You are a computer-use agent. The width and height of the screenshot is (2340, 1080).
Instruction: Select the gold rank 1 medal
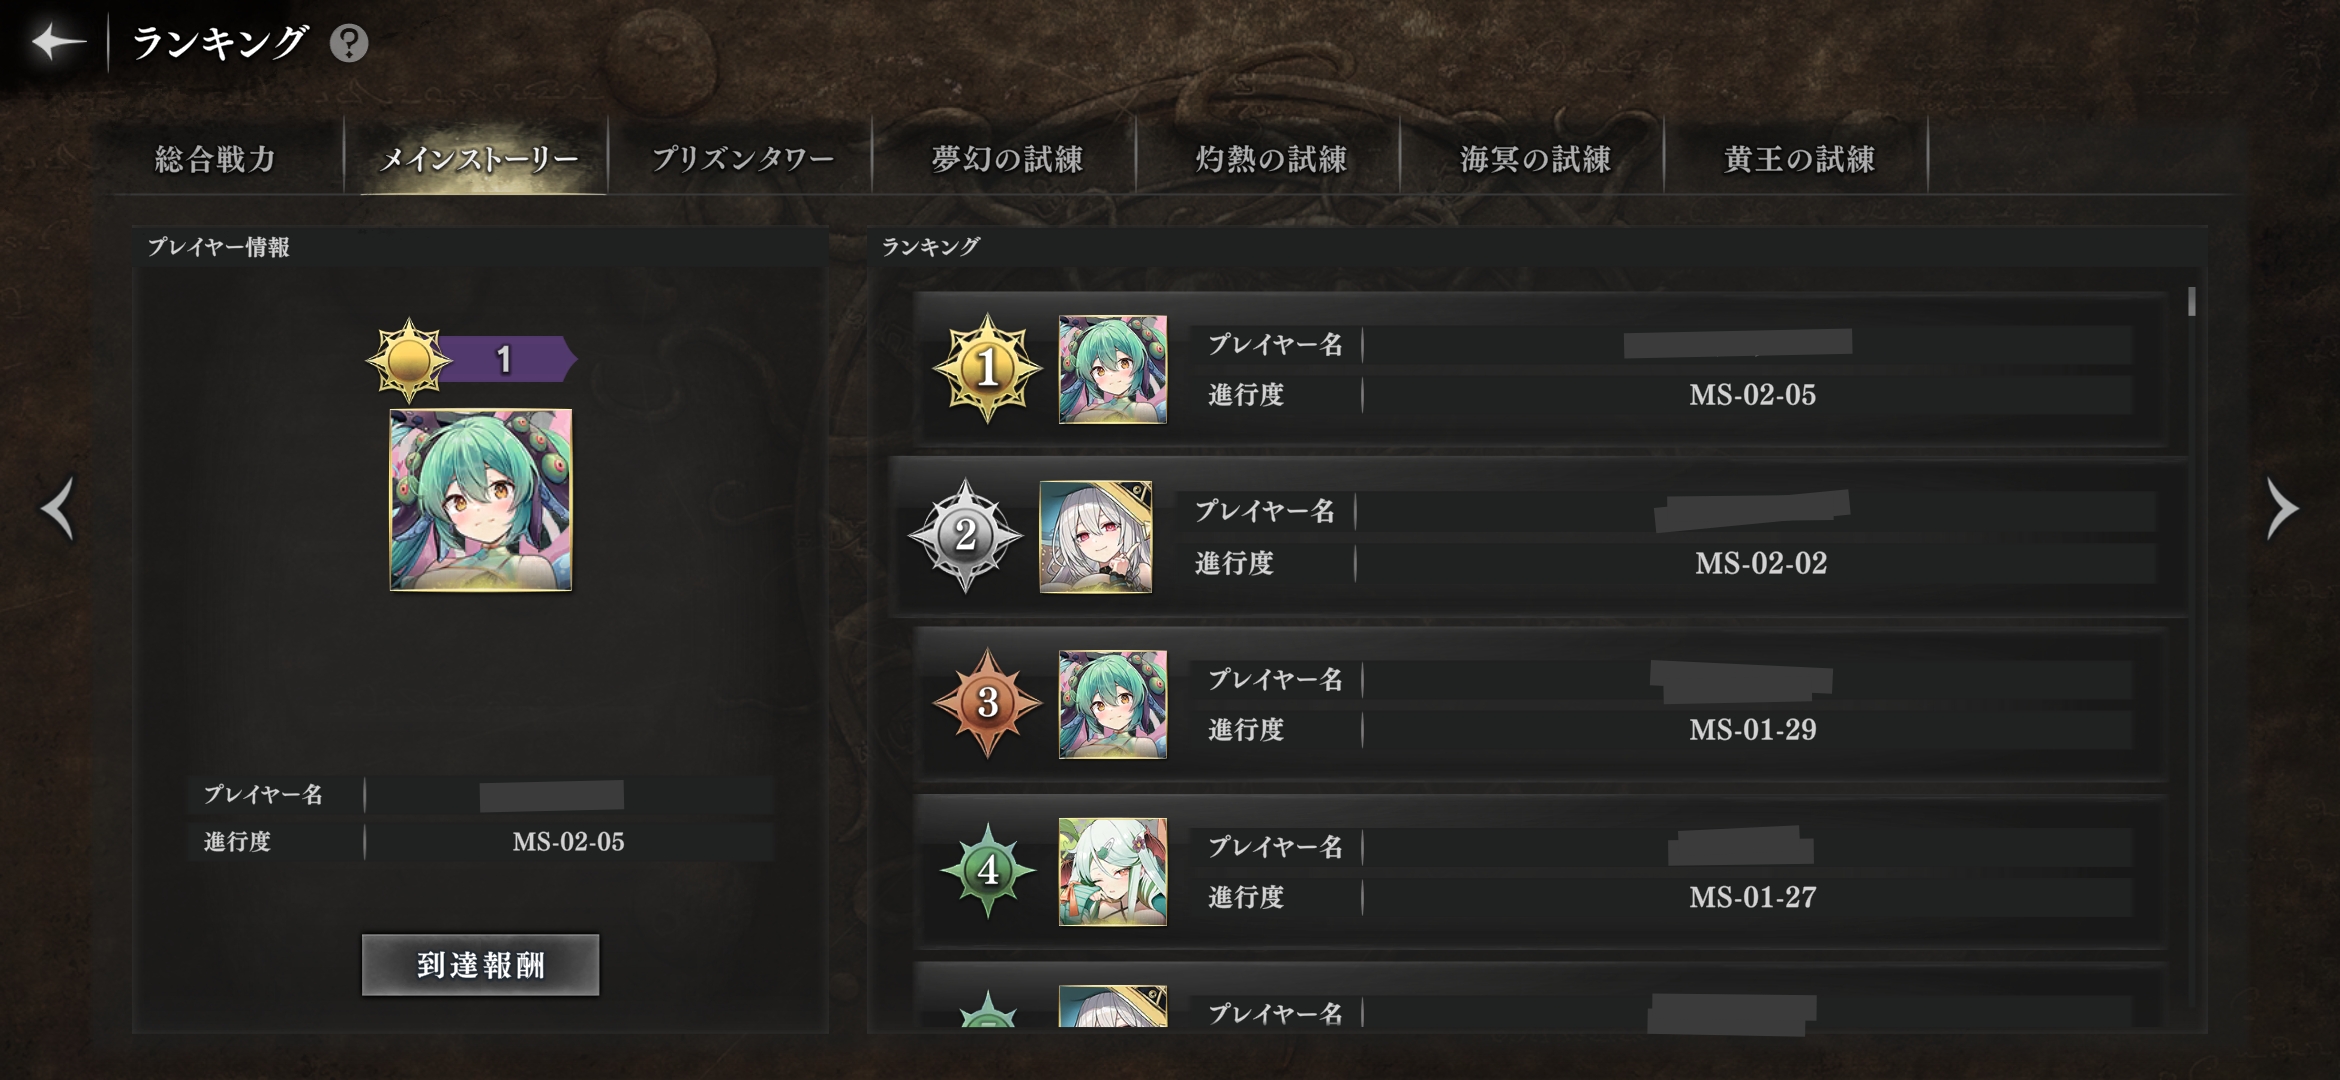point(987,369)
